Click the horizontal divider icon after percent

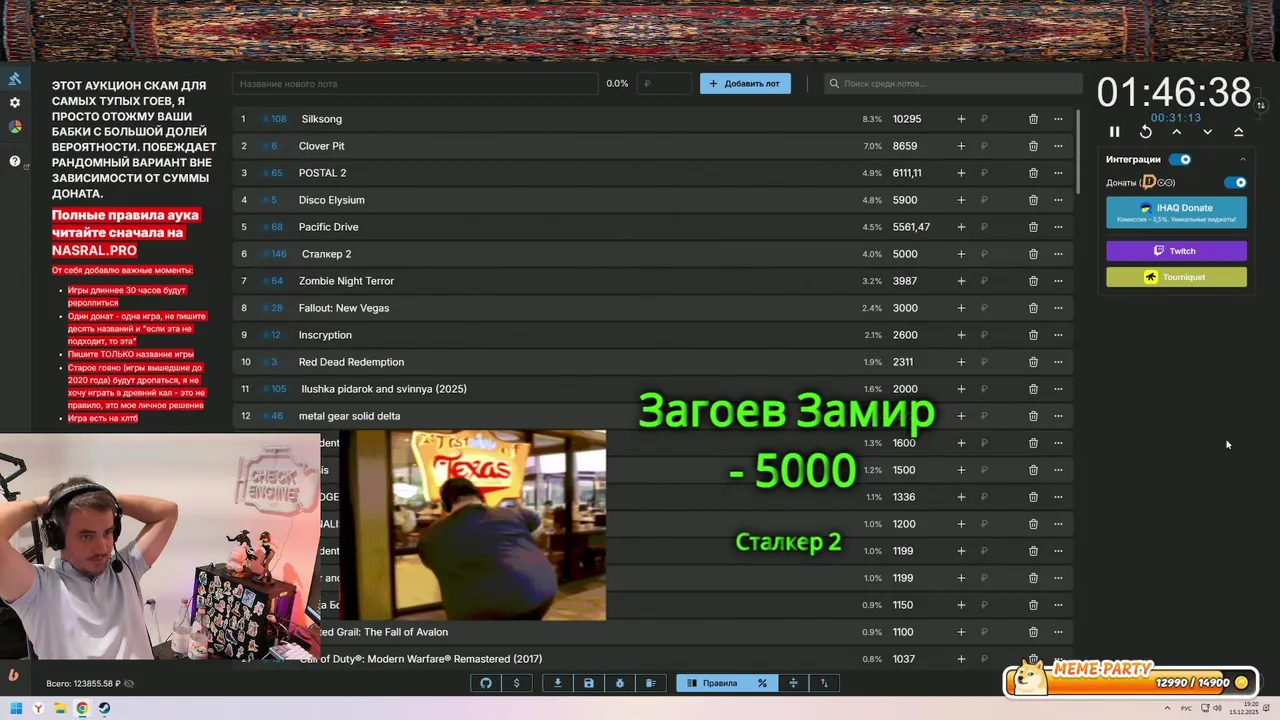(x=793, y=683)
